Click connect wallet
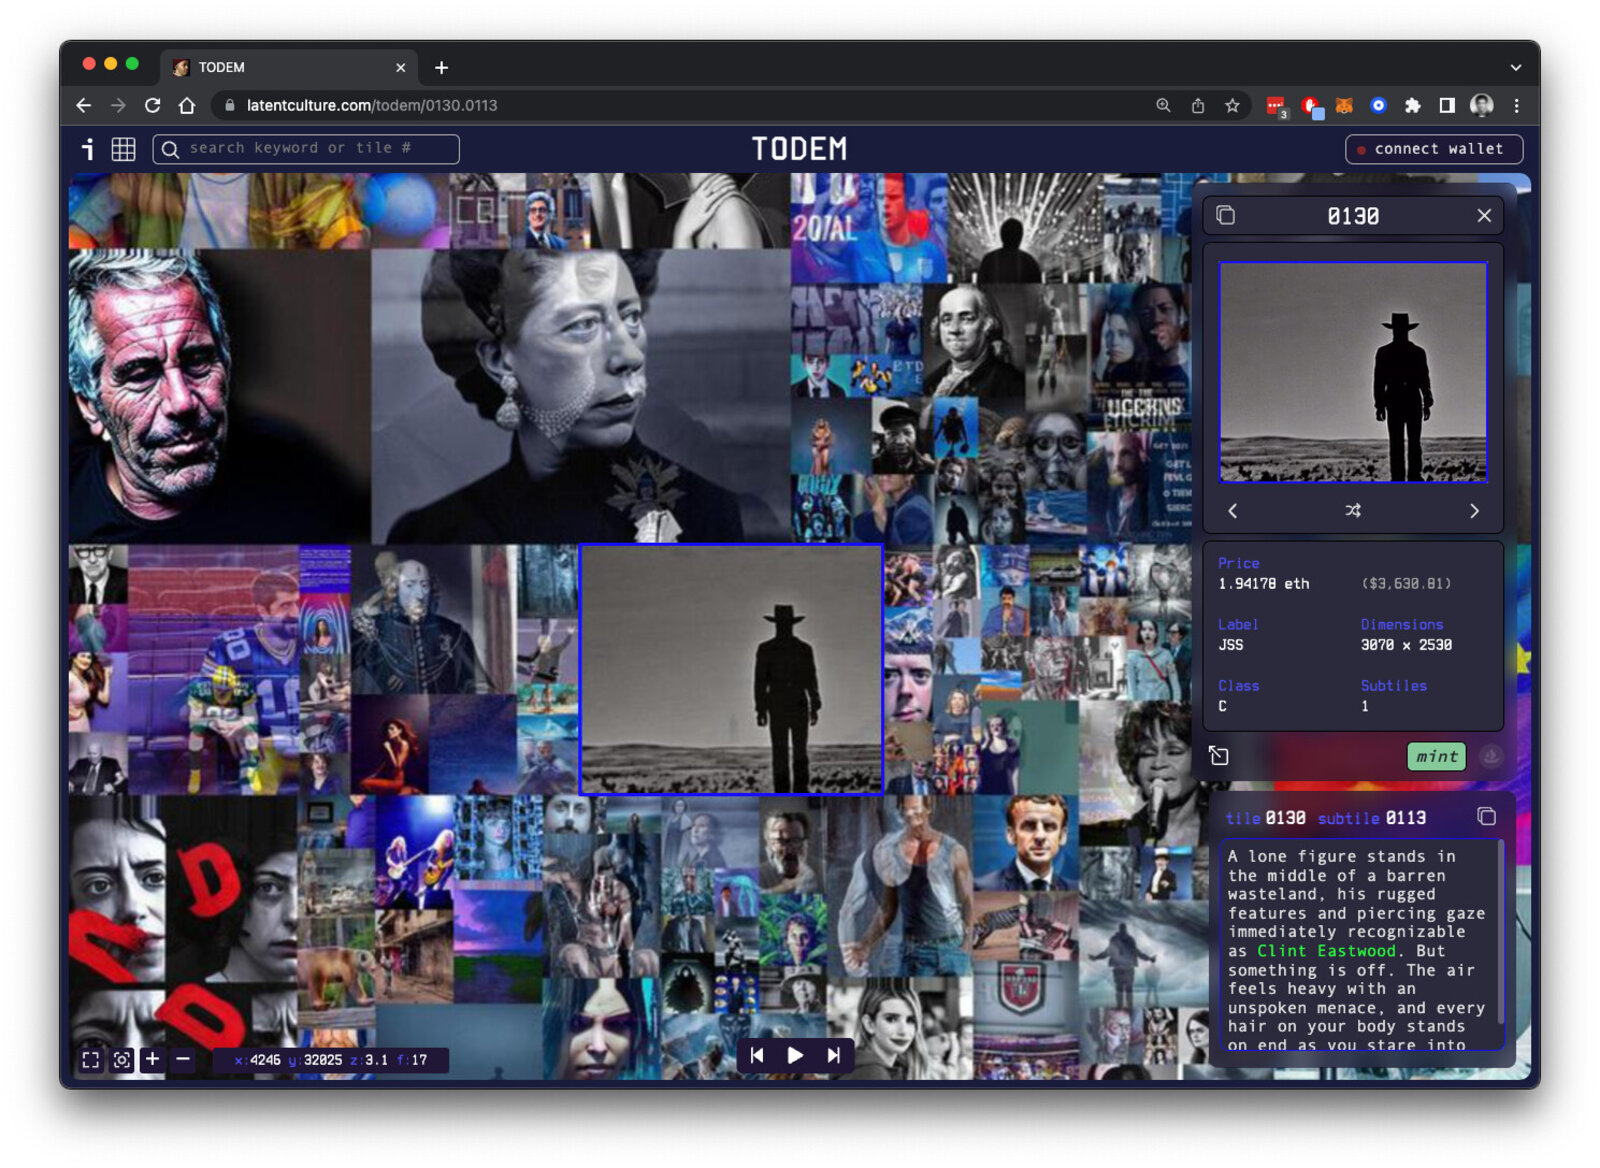The image size is (1600, 1168). tap(1433, 149)
